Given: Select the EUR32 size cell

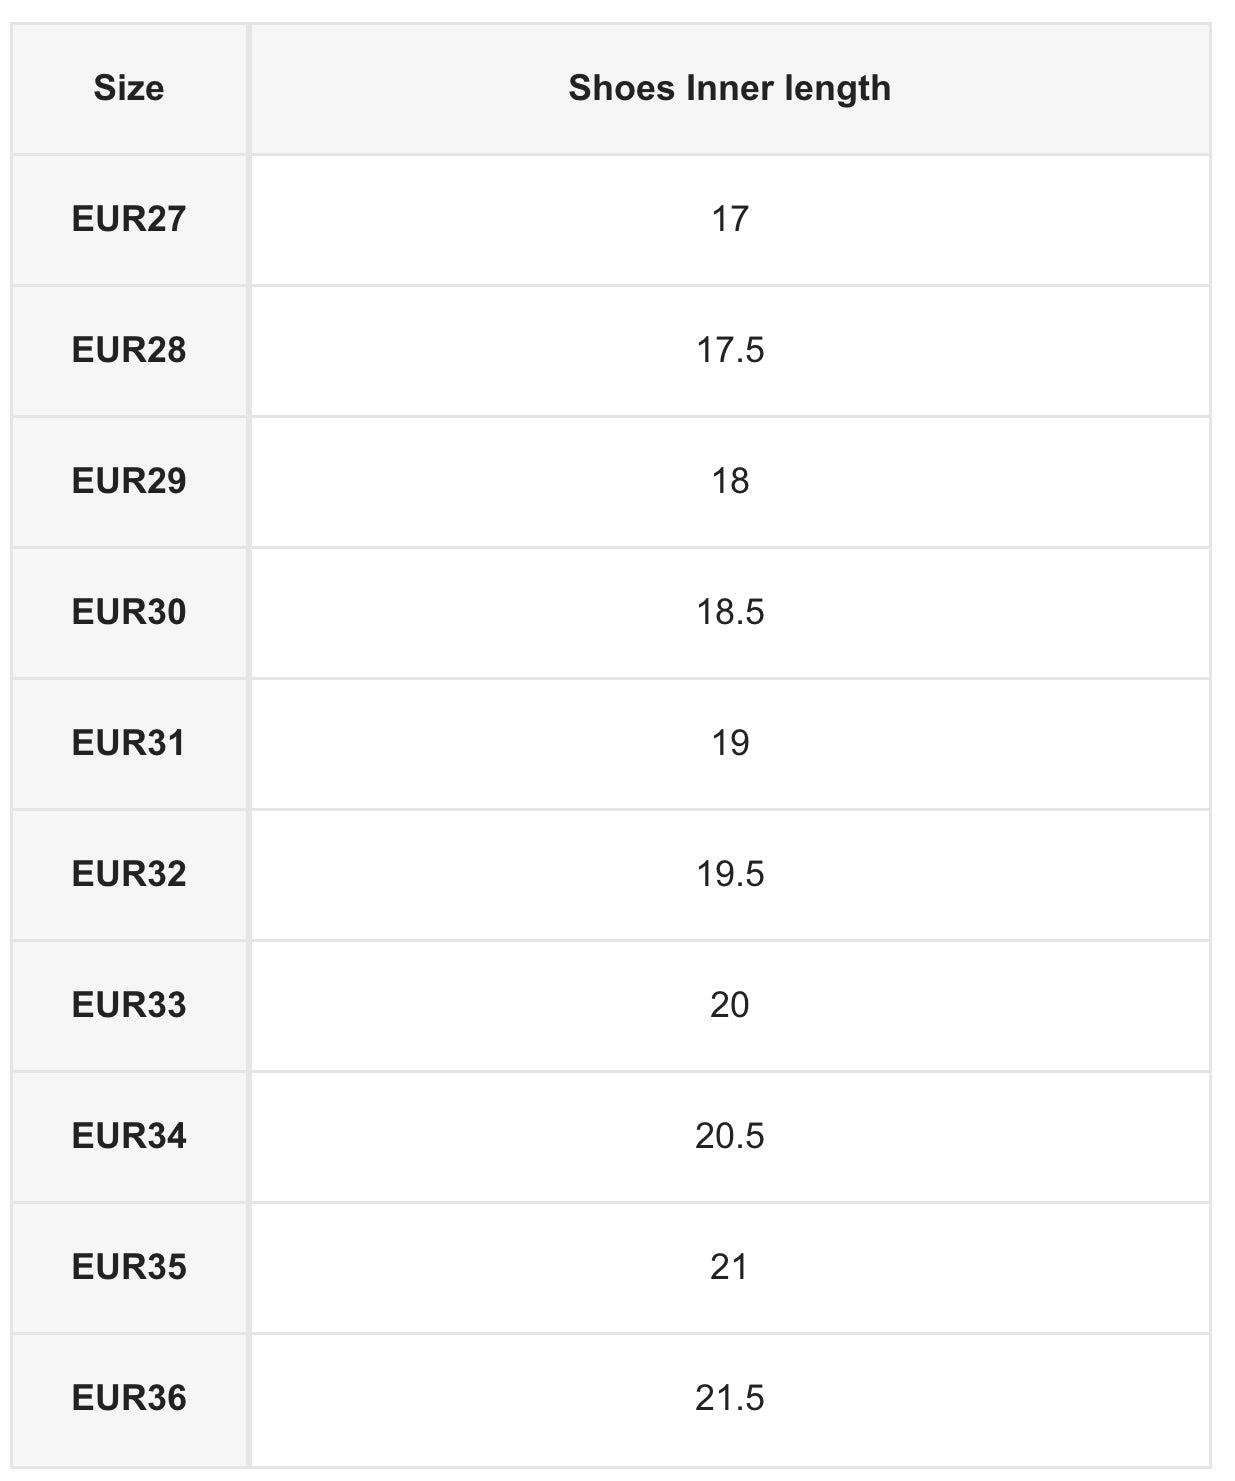Looking at the screenshot, I should click(x=129, y=874).
